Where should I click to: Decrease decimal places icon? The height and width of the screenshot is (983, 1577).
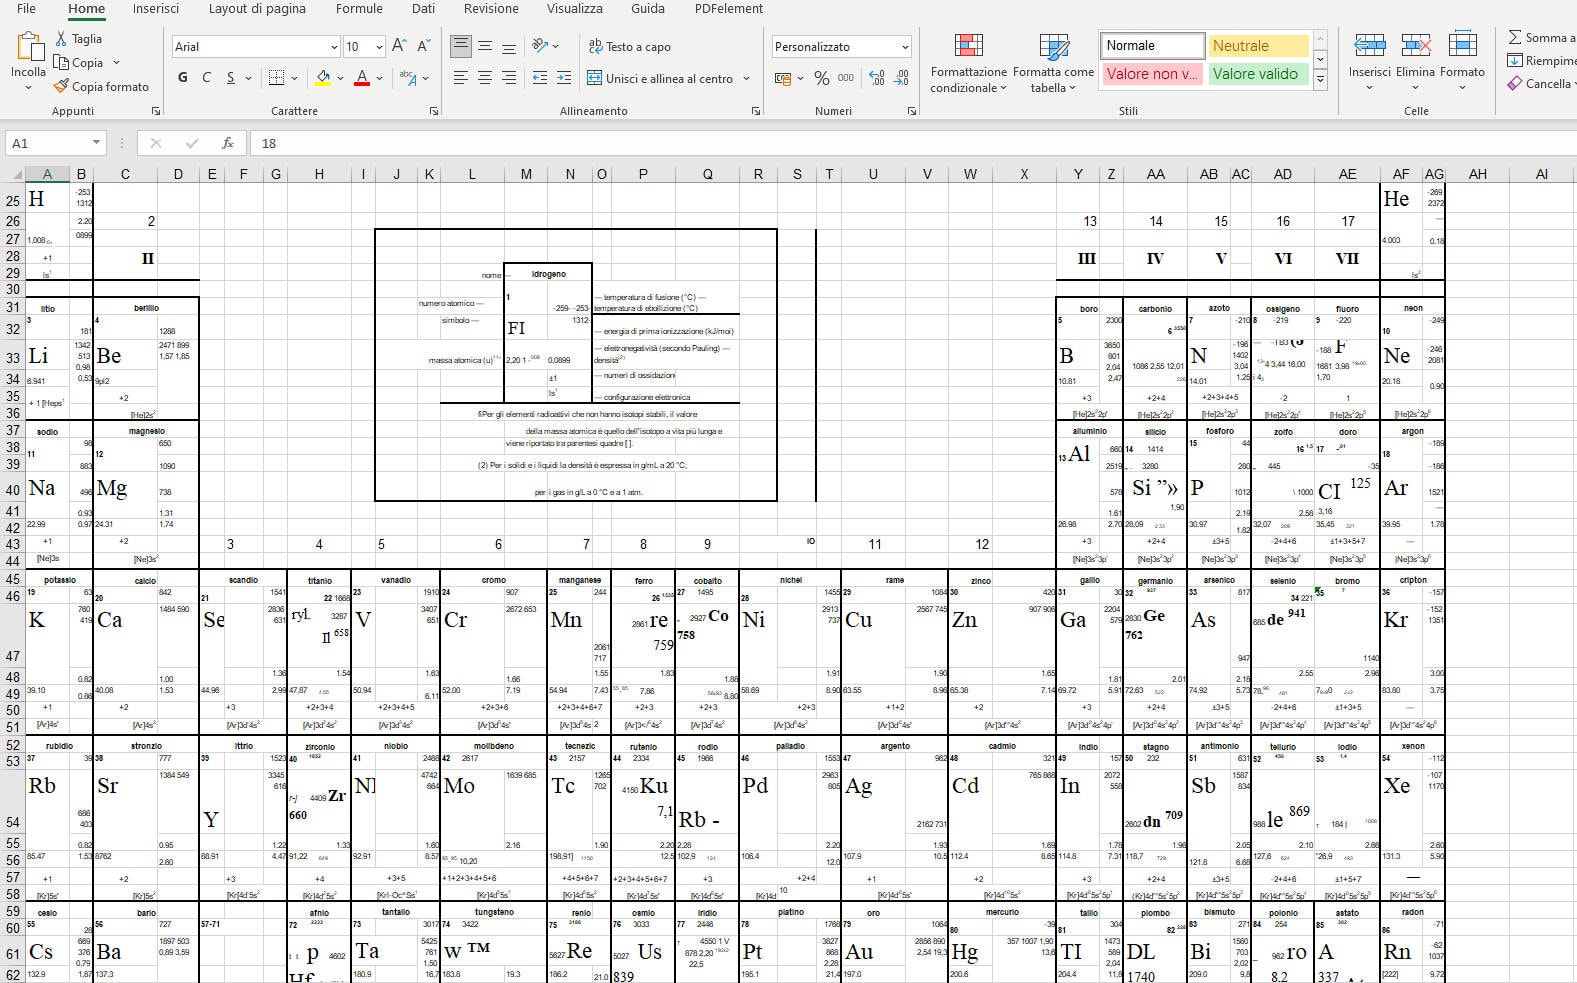pos(901,78)
